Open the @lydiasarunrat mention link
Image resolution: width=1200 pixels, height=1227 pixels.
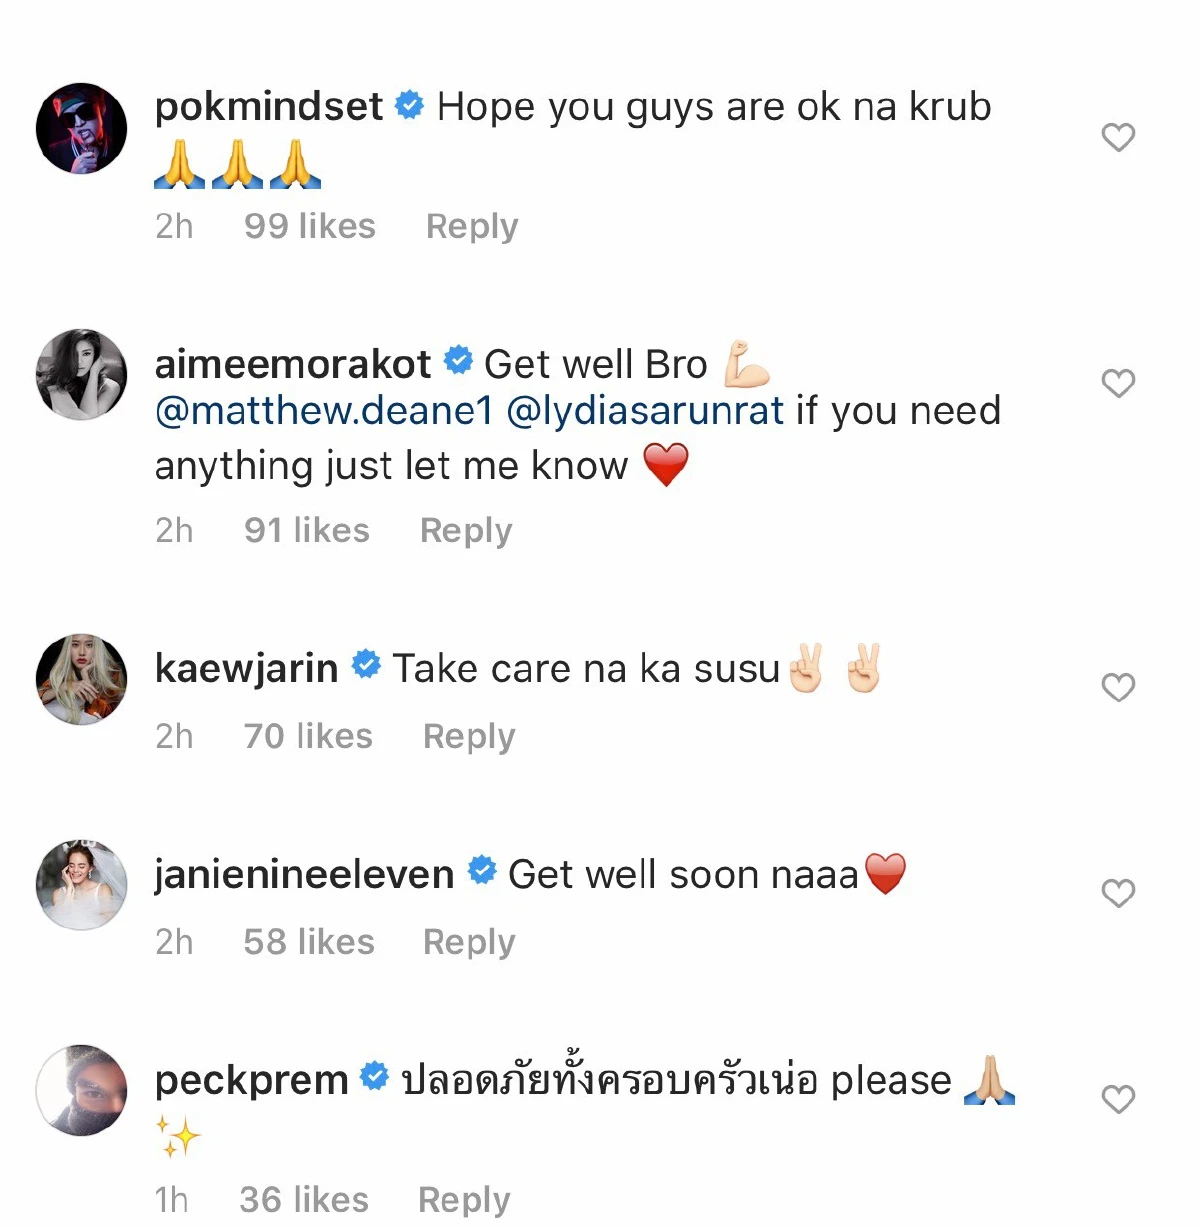[645, 411]
